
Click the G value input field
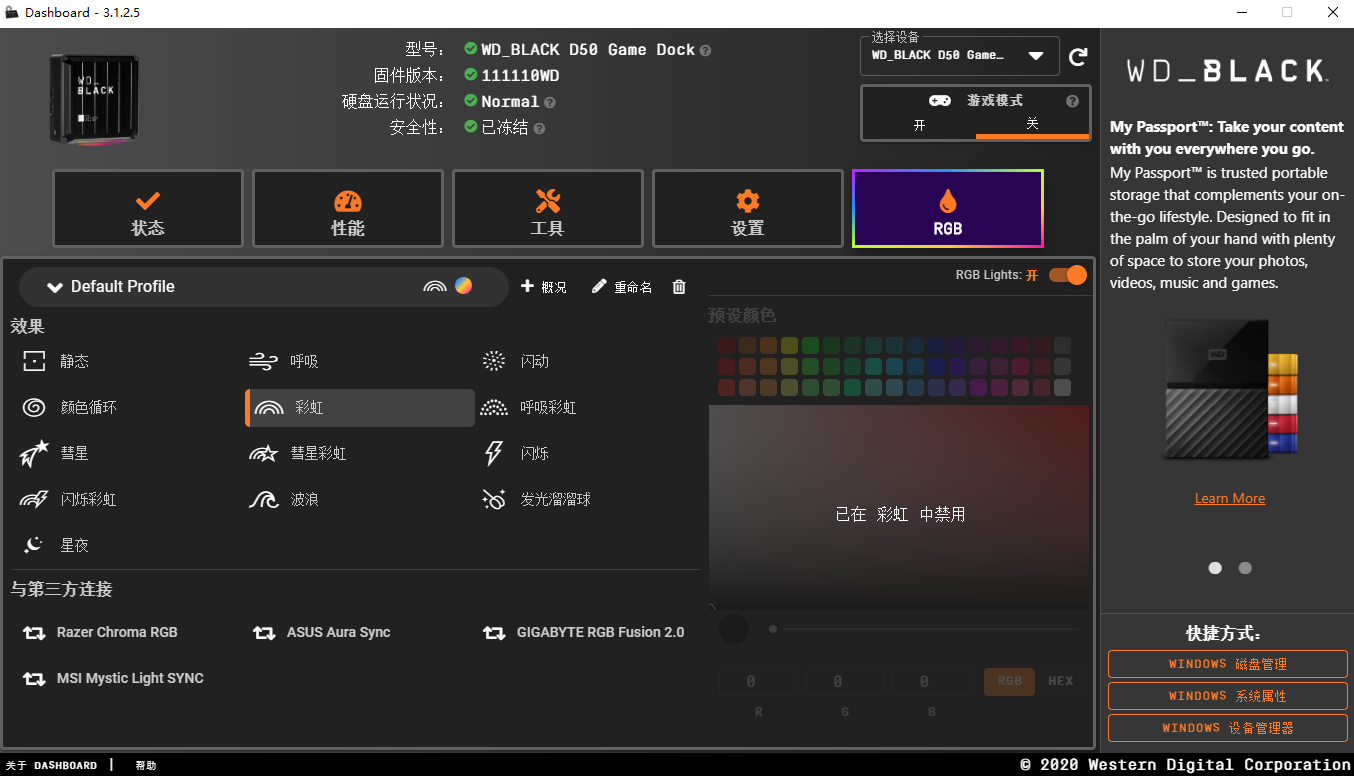tap(845, 682)
